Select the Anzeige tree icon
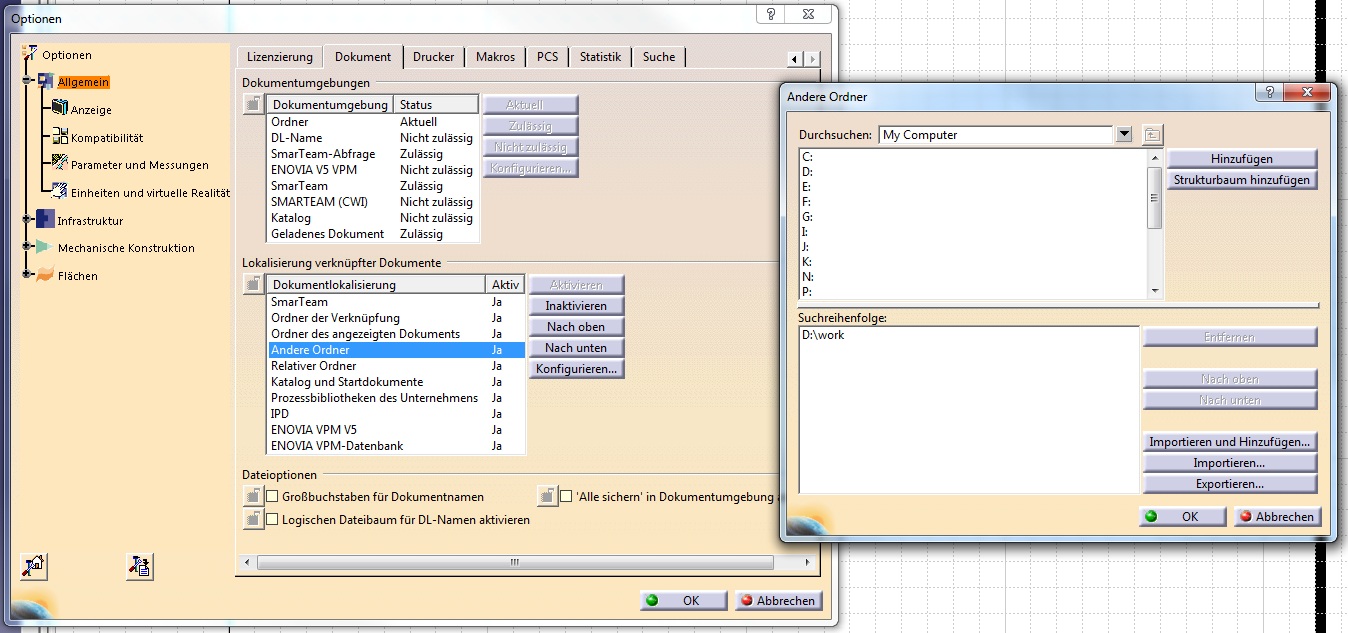Image resolution: width=1348 pixels, height=633 pixels. [x=60, y=109]
